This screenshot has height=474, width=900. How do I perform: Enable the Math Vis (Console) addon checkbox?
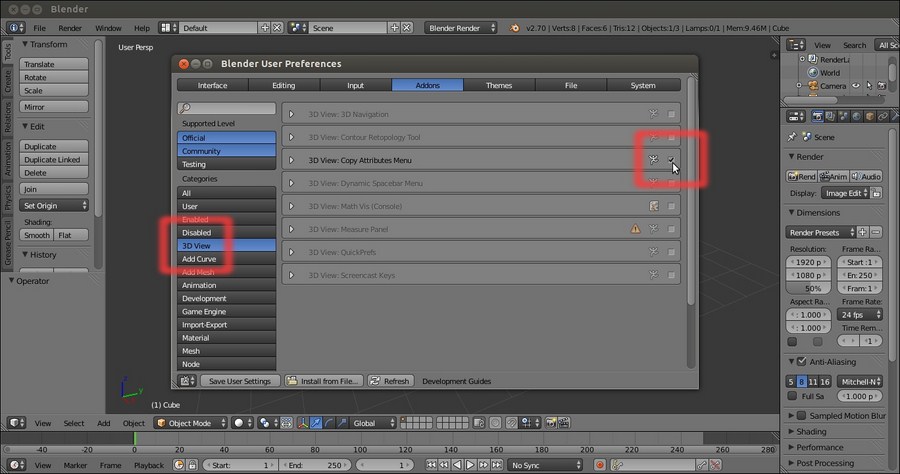671,206
